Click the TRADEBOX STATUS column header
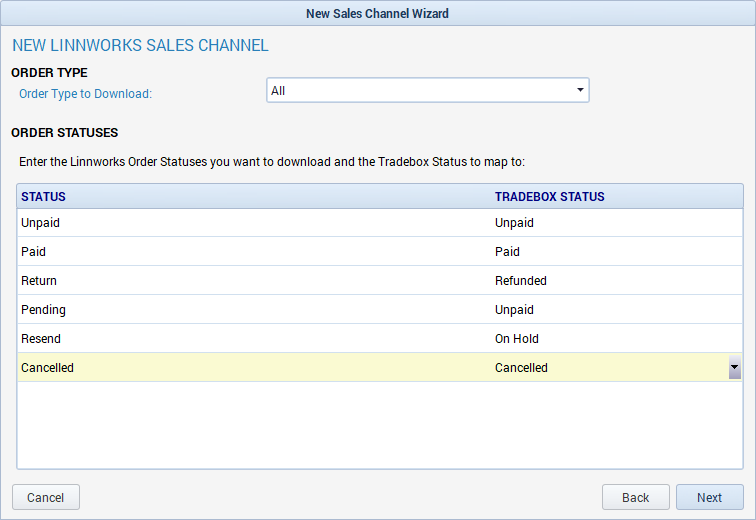 (549, 197)
